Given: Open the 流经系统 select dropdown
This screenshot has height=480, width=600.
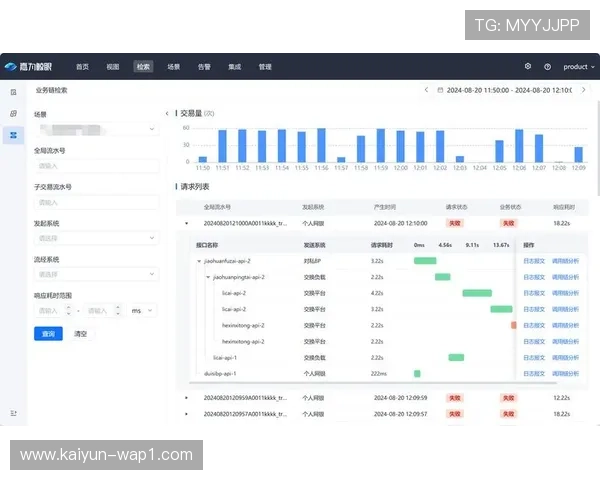Looking at the screenshot, I should [x=96, y=274].
